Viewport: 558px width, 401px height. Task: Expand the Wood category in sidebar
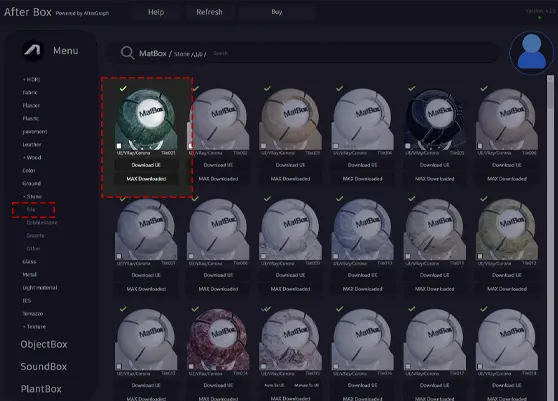pos(32,158)
